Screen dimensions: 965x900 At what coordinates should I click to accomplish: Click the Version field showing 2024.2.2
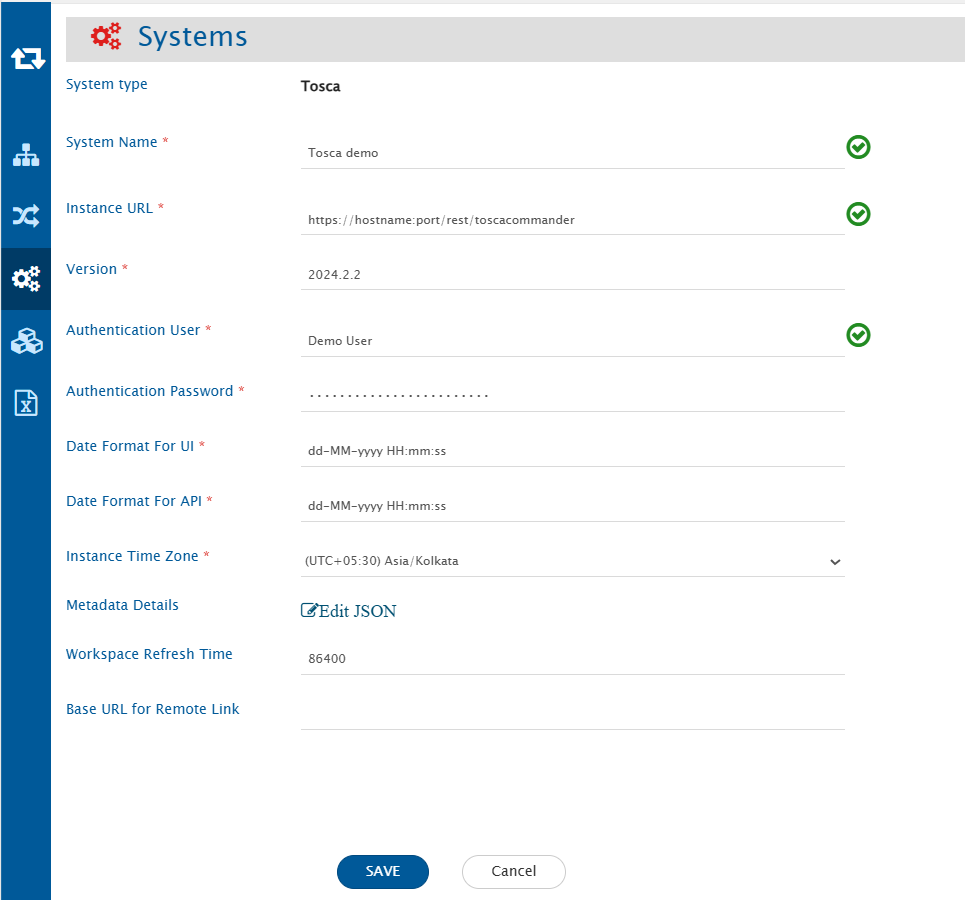(x=572, y=274)
